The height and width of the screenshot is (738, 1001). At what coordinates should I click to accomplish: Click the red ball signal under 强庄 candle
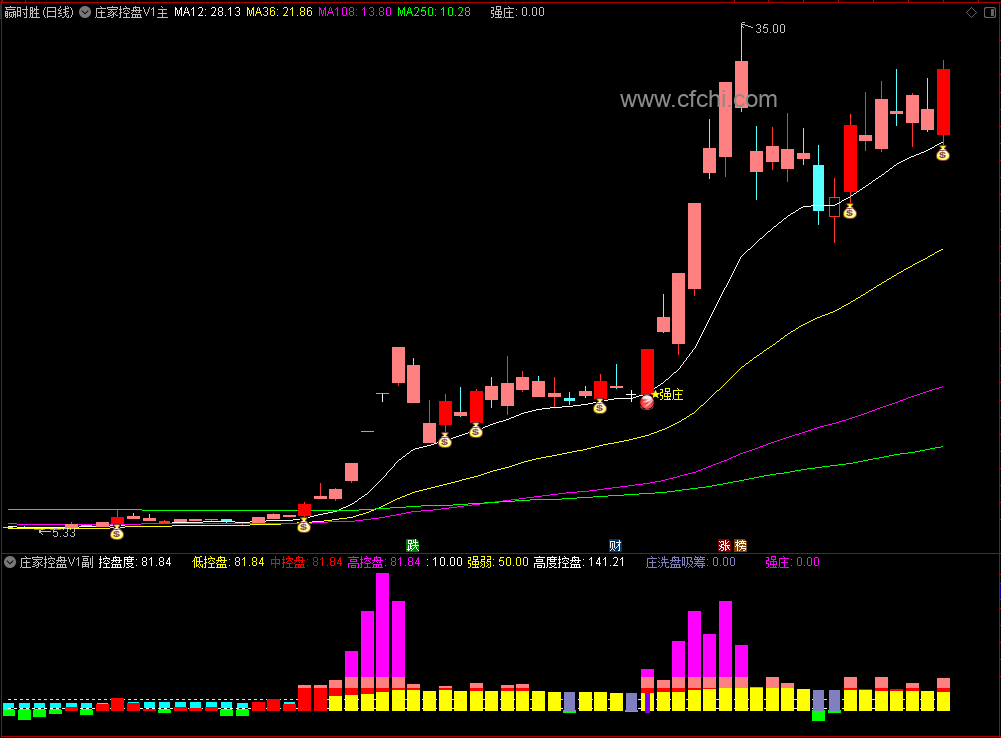point(647,402)
